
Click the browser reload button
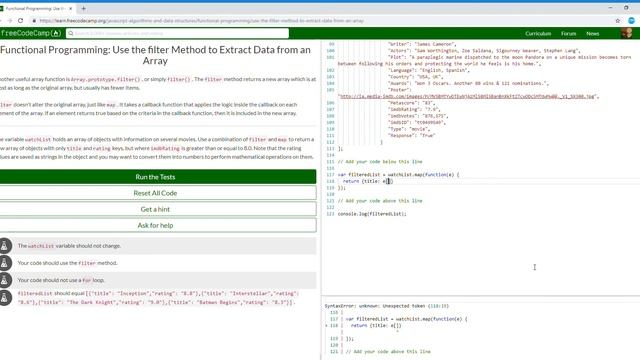tap(20, 20)
